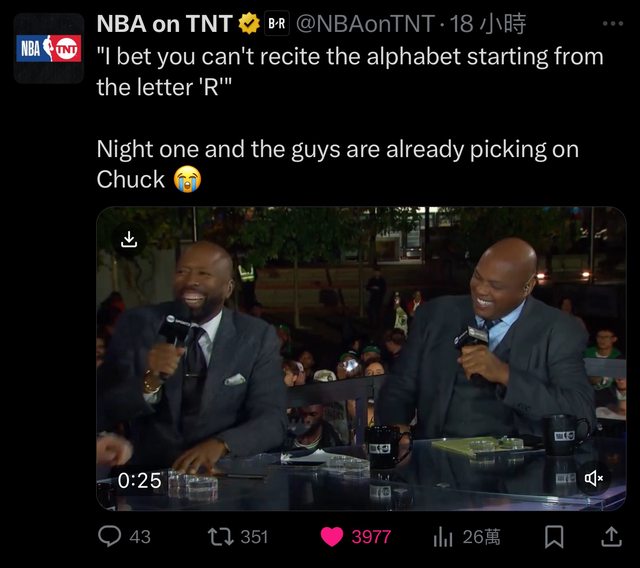Unmute the video speaker icon
Image resolution: width=640 pixels, height=568 pixels.
tap(593, 478)
